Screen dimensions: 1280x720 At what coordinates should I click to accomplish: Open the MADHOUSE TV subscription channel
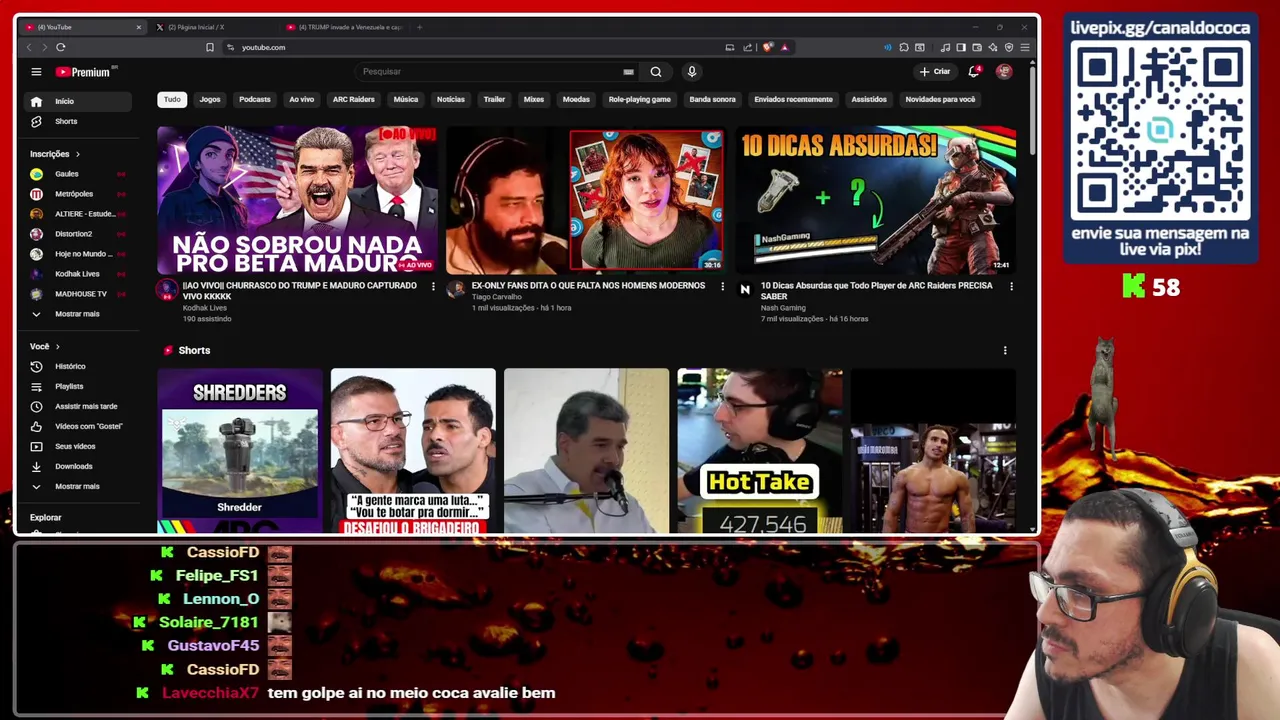tap(77, 294)
